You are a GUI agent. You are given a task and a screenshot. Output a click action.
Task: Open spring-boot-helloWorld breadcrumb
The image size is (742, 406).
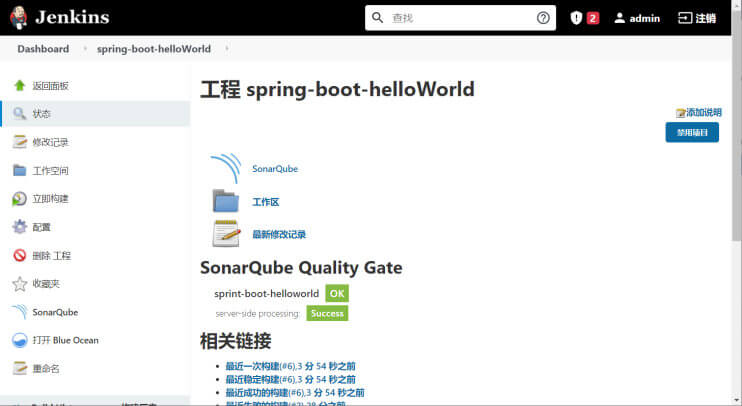[x=154, y=49]
